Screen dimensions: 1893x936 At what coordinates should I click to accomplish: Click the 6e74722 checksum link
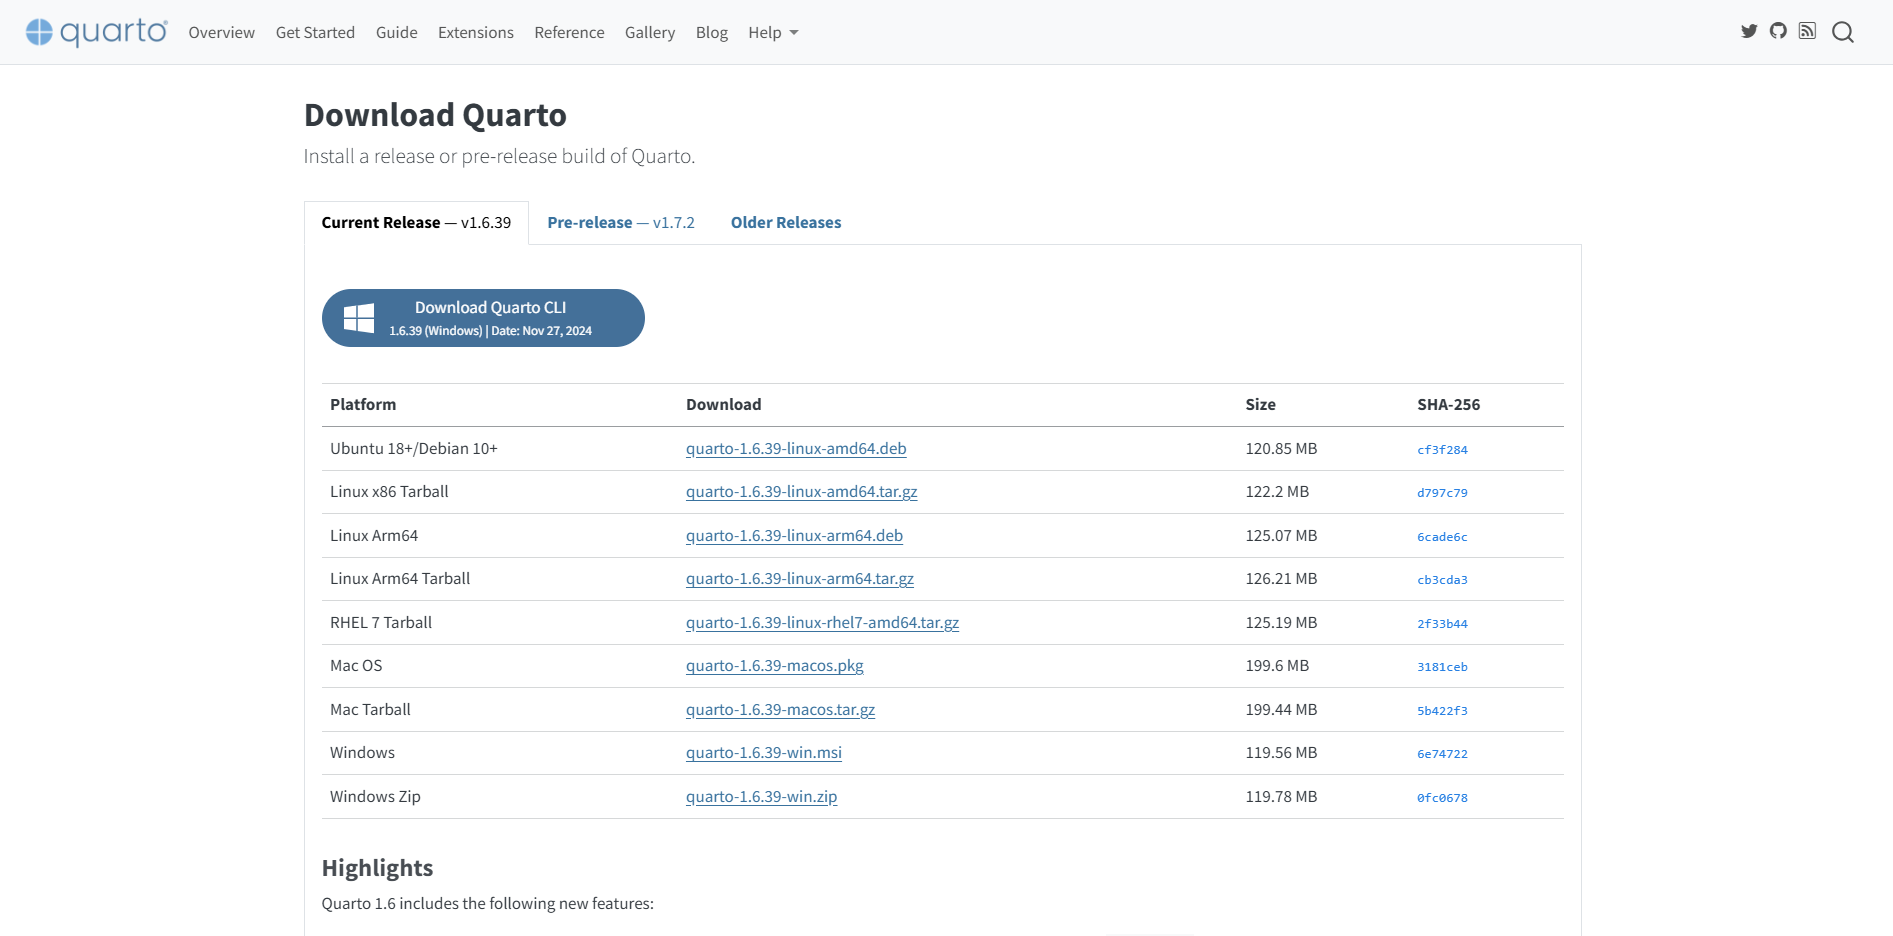[x=1442, y=754]
